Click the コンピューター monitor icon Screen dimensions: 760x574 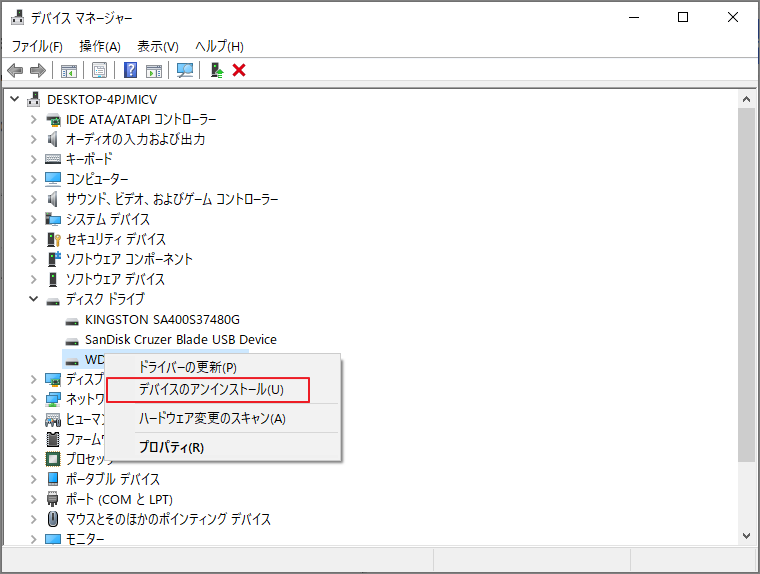(x=53, y=179)
